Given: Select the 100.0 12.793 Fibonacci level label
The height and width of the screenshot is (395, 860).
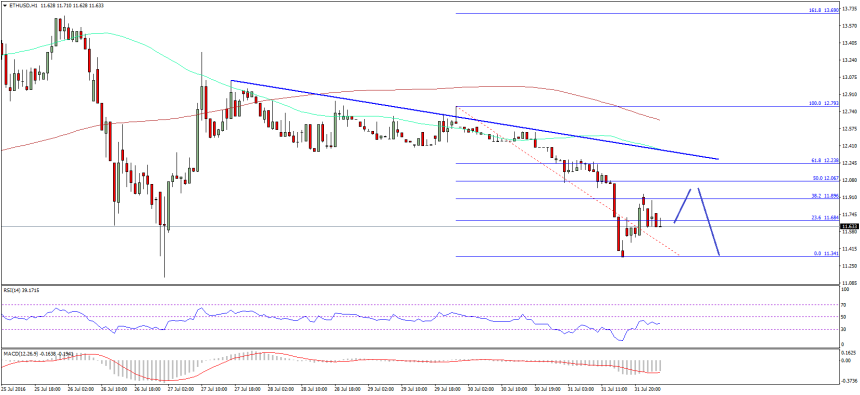Looking at the screenshot, I should click(x=823, y=103).
